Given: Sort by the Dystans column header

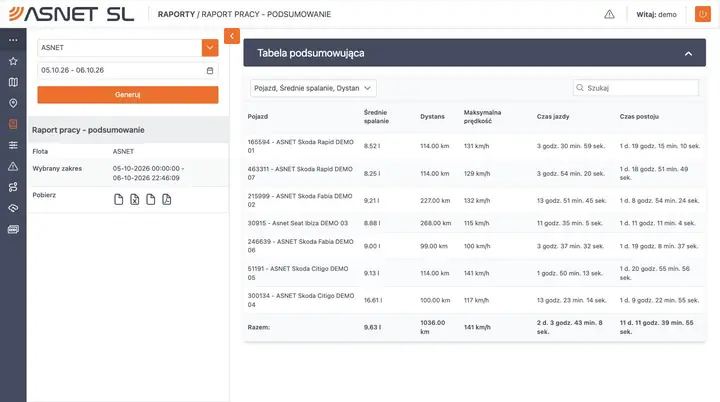Looking at the screenshot, I should (x=432, y=117).
